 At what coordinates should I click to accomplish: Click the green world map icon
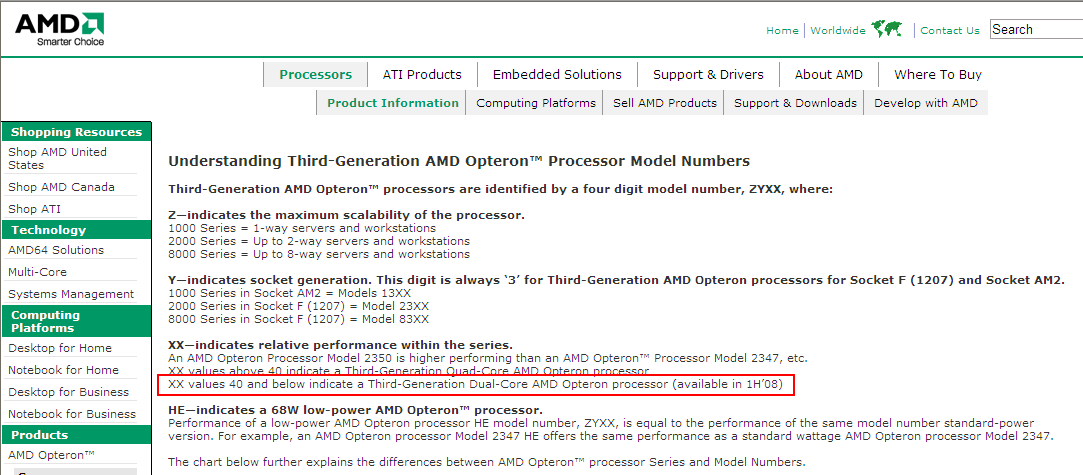(x=887, y=29)
